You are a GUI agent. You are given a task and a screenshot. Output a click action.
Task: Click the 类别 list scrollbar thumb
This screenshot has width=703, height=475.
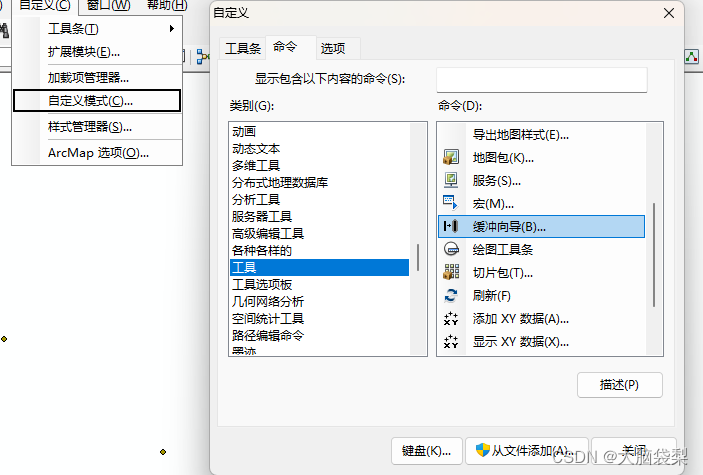pos(418,257)
